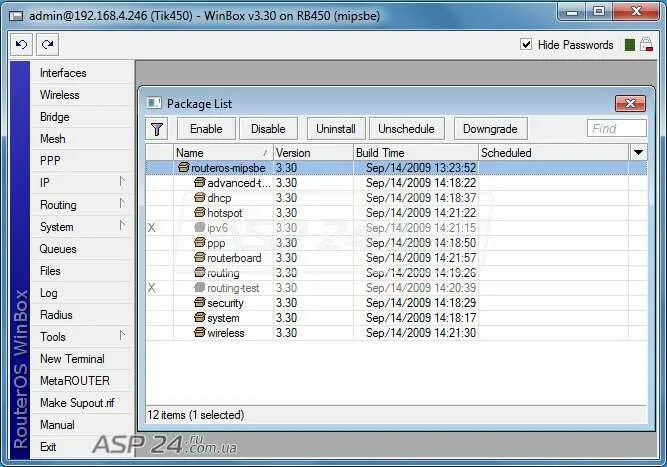Select Make Supout.rif
Screen dimensions: 667x467
pos(83,403)
